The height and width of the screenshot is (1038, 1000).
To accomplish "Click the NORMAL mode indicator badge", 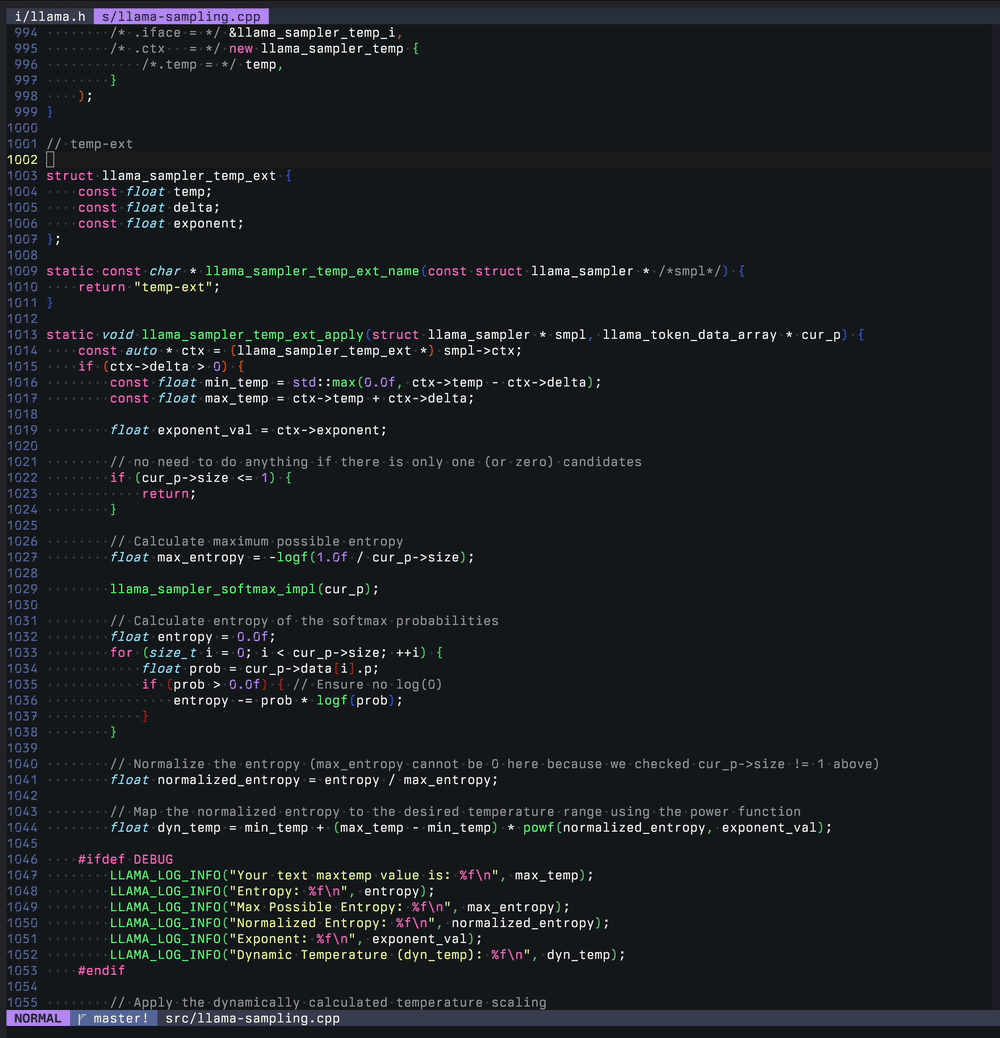I will coord(36,1018).
